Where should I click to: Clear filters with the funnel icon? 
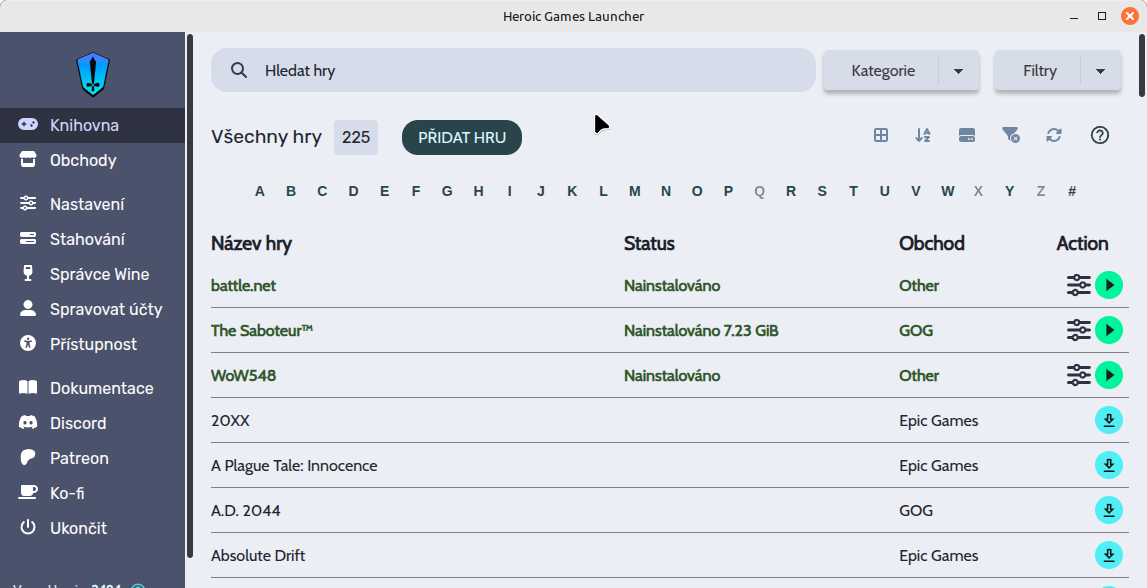tap(1010, 135)
